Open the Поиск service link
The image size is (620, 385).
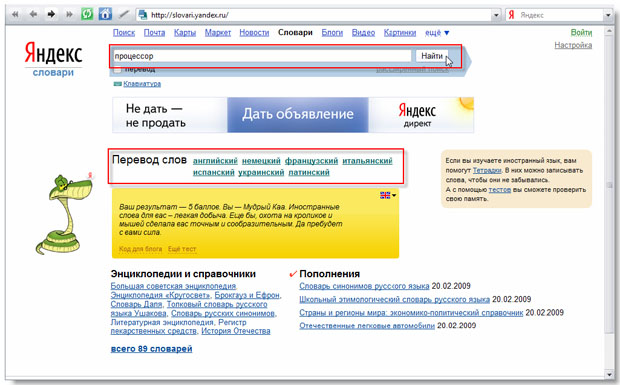(x=124, y=33)
